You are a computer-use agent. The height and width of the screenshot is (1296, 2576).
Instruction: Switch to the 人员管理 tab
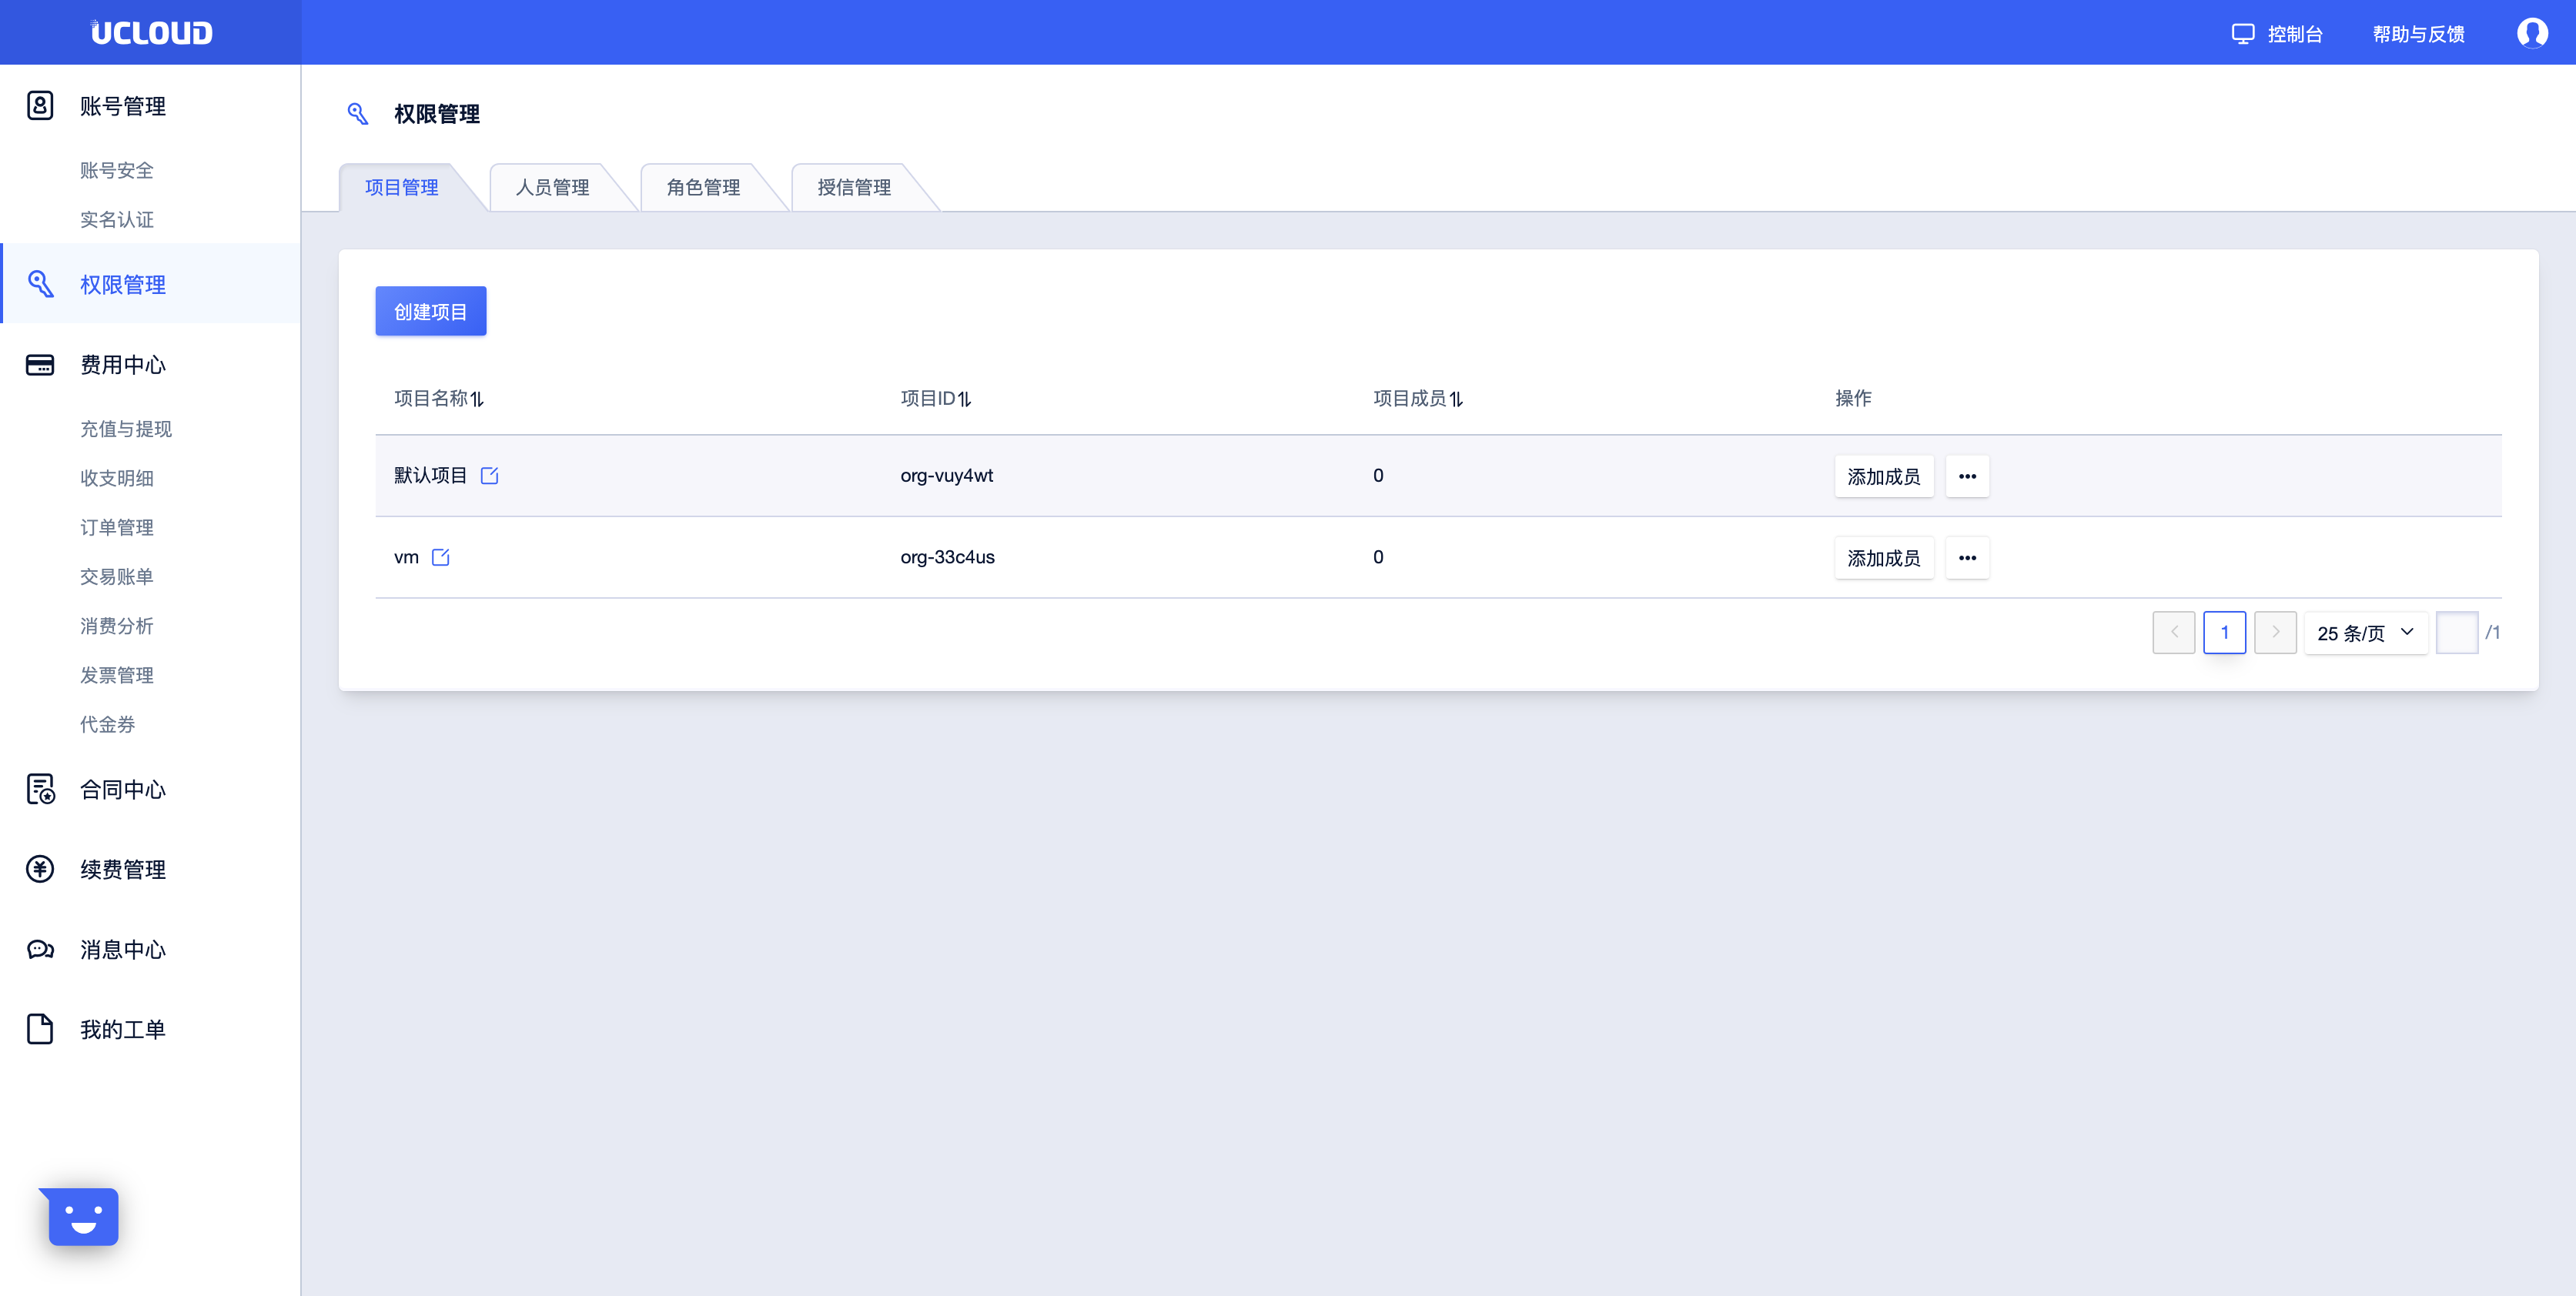(552, 187)
